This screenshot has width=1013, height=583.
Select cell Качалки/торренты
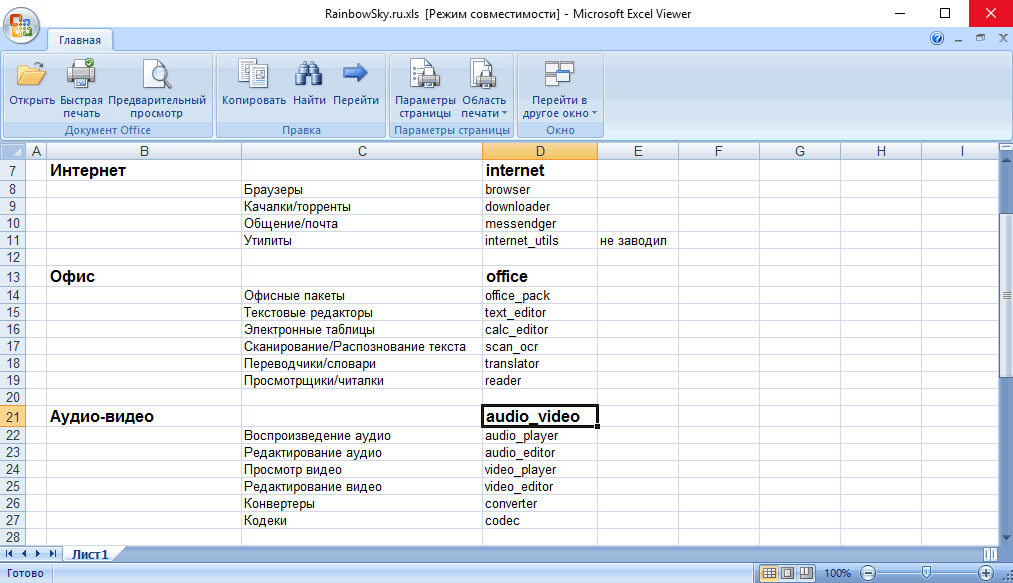click(362, 207)
